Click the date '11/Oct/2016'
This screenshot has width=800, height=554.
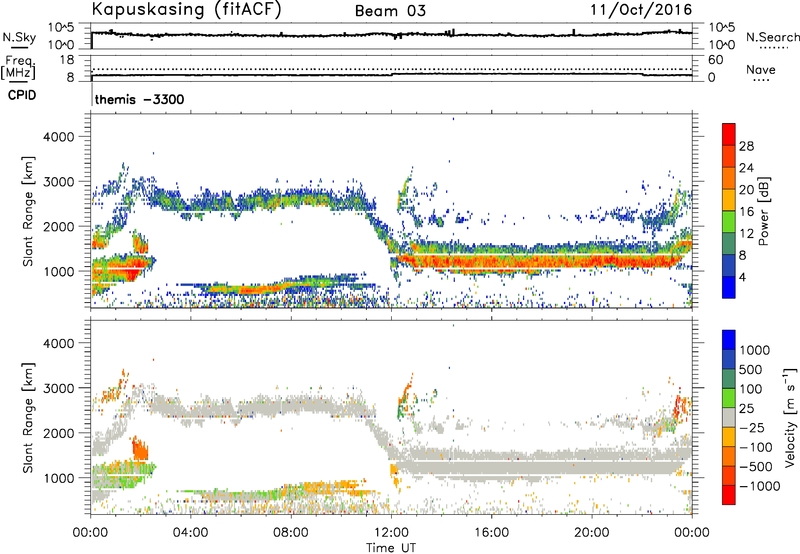[x=641, y=10]
